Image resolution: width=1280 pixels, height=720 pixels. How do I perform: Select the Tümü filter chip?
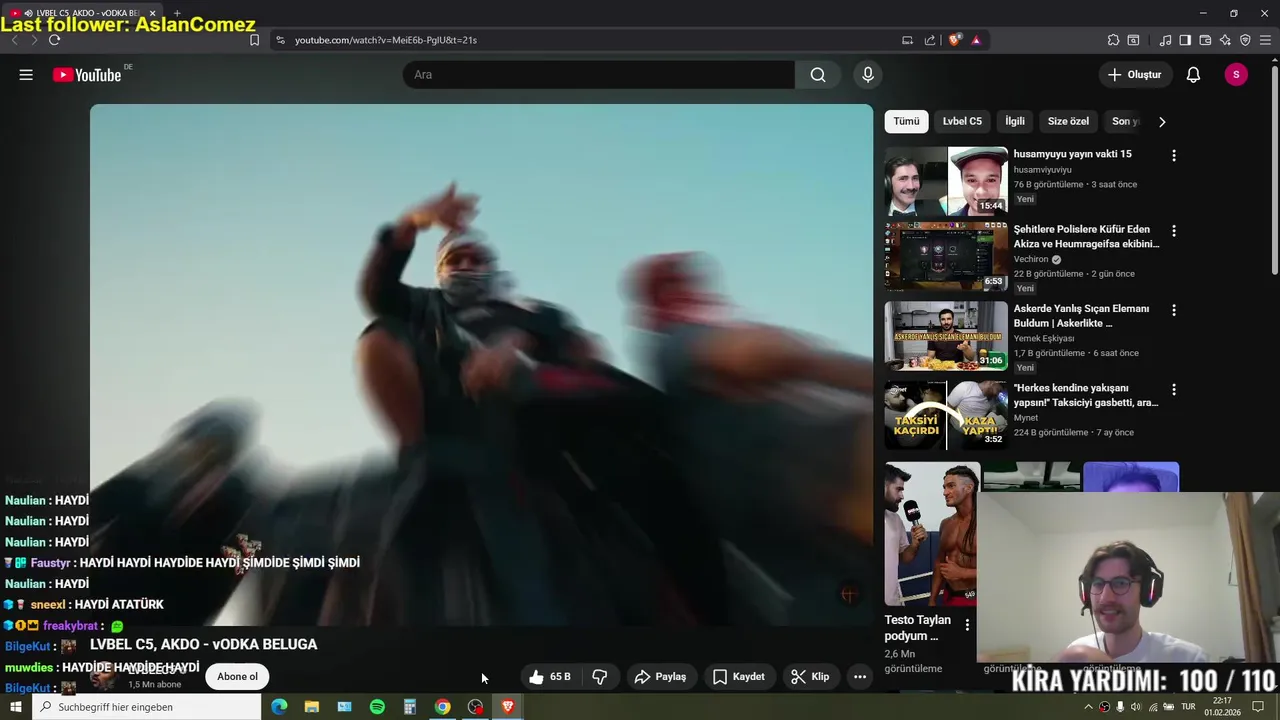click(906, 121)
